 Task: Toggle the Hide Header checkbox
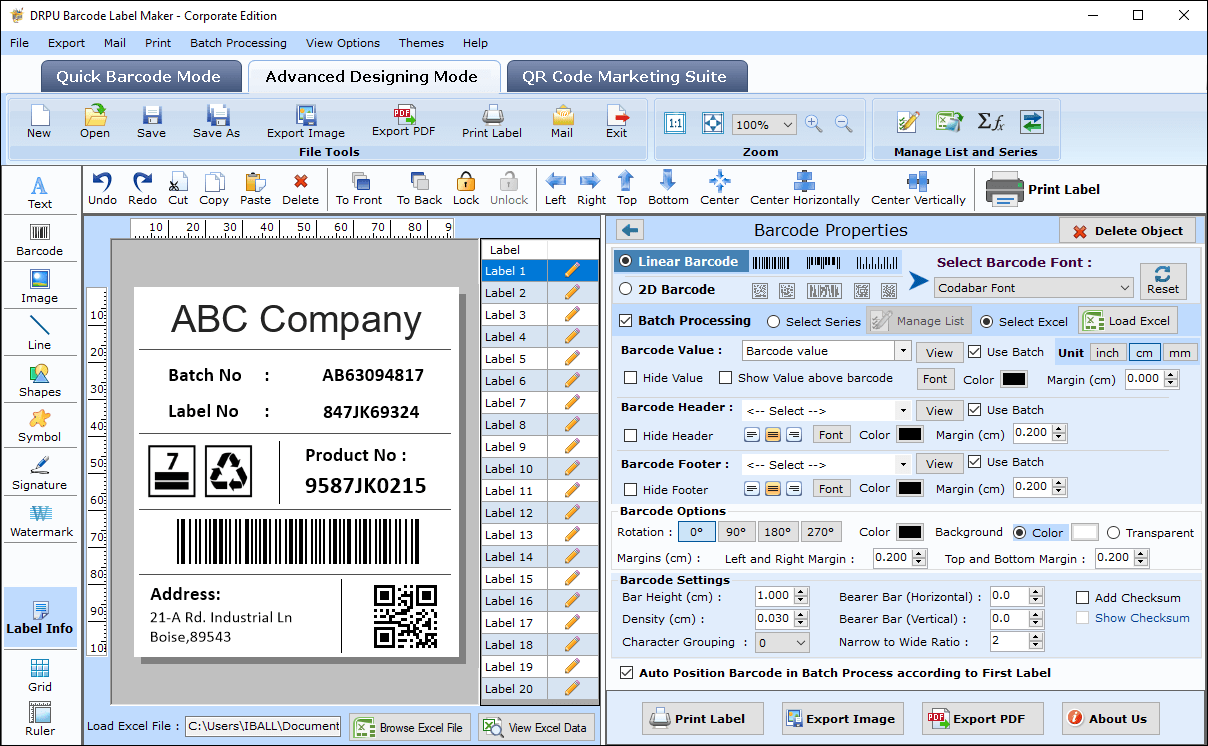[x=631, y=436]
